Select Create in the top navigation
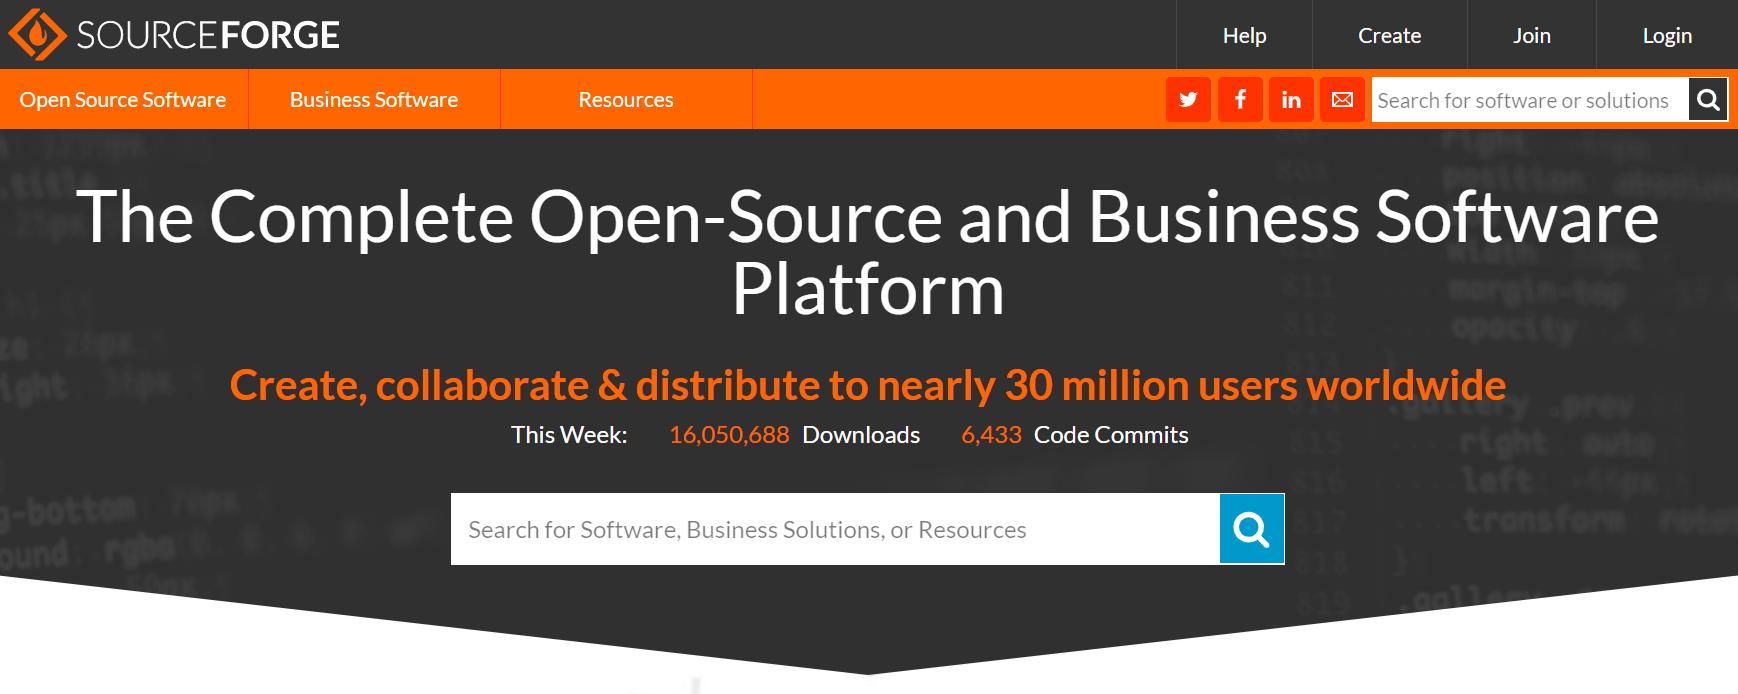The height and width of the screenshot is (694, 1738). [1389, 35]
